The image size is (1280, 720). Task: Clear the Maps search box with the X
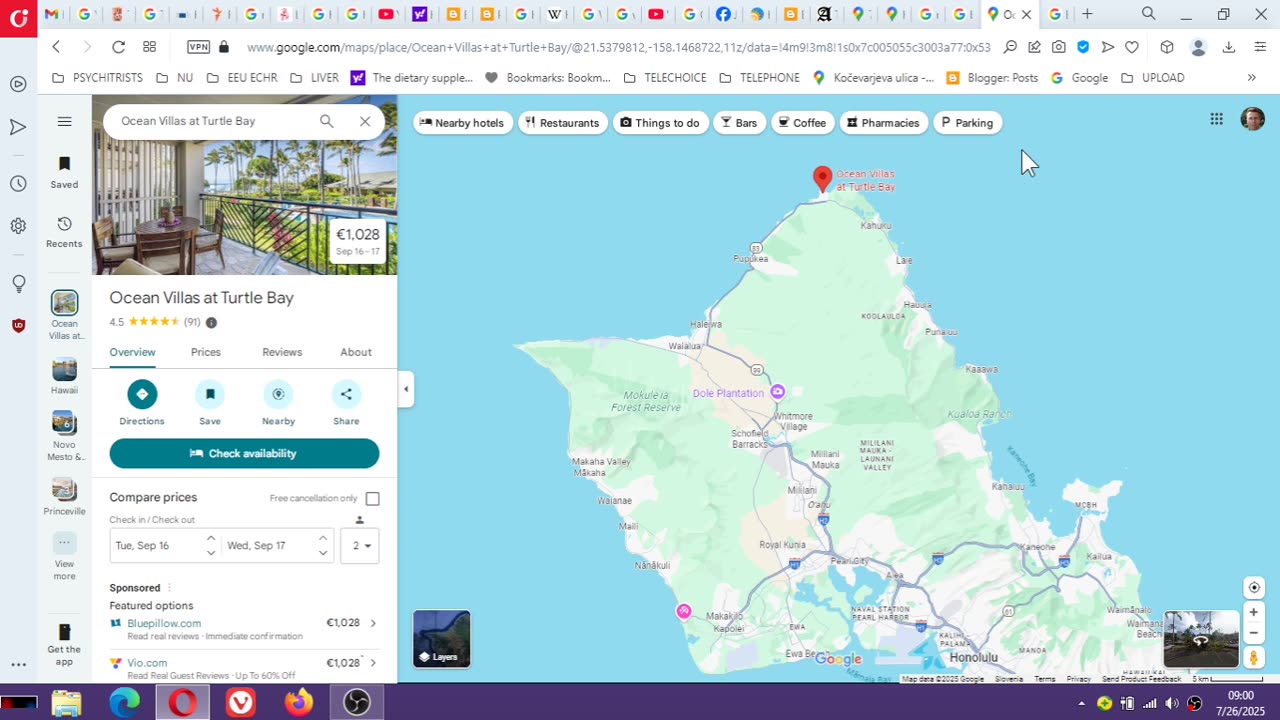[365, 121]
